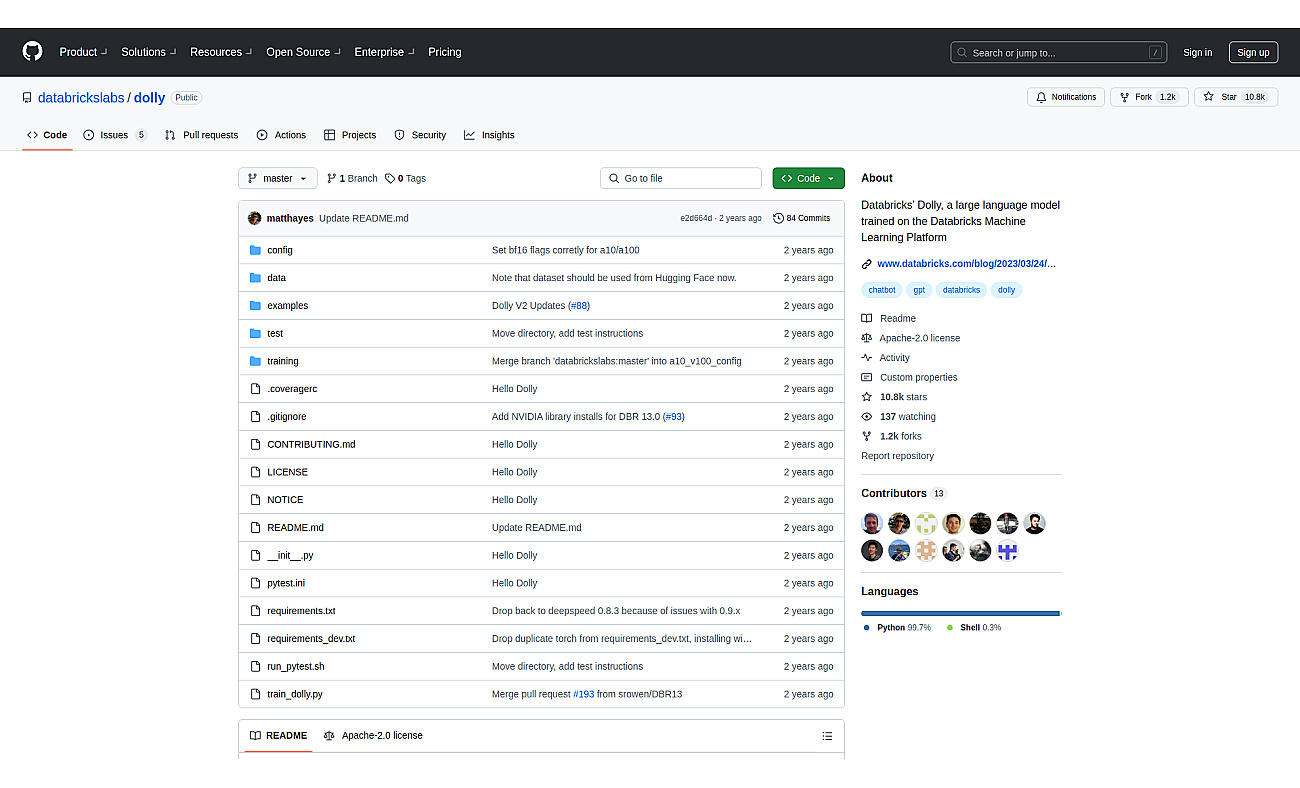This screenshot has height=788, width=1300.
Task: Click the Sign up button
Action: click(x=1253, y=53)
